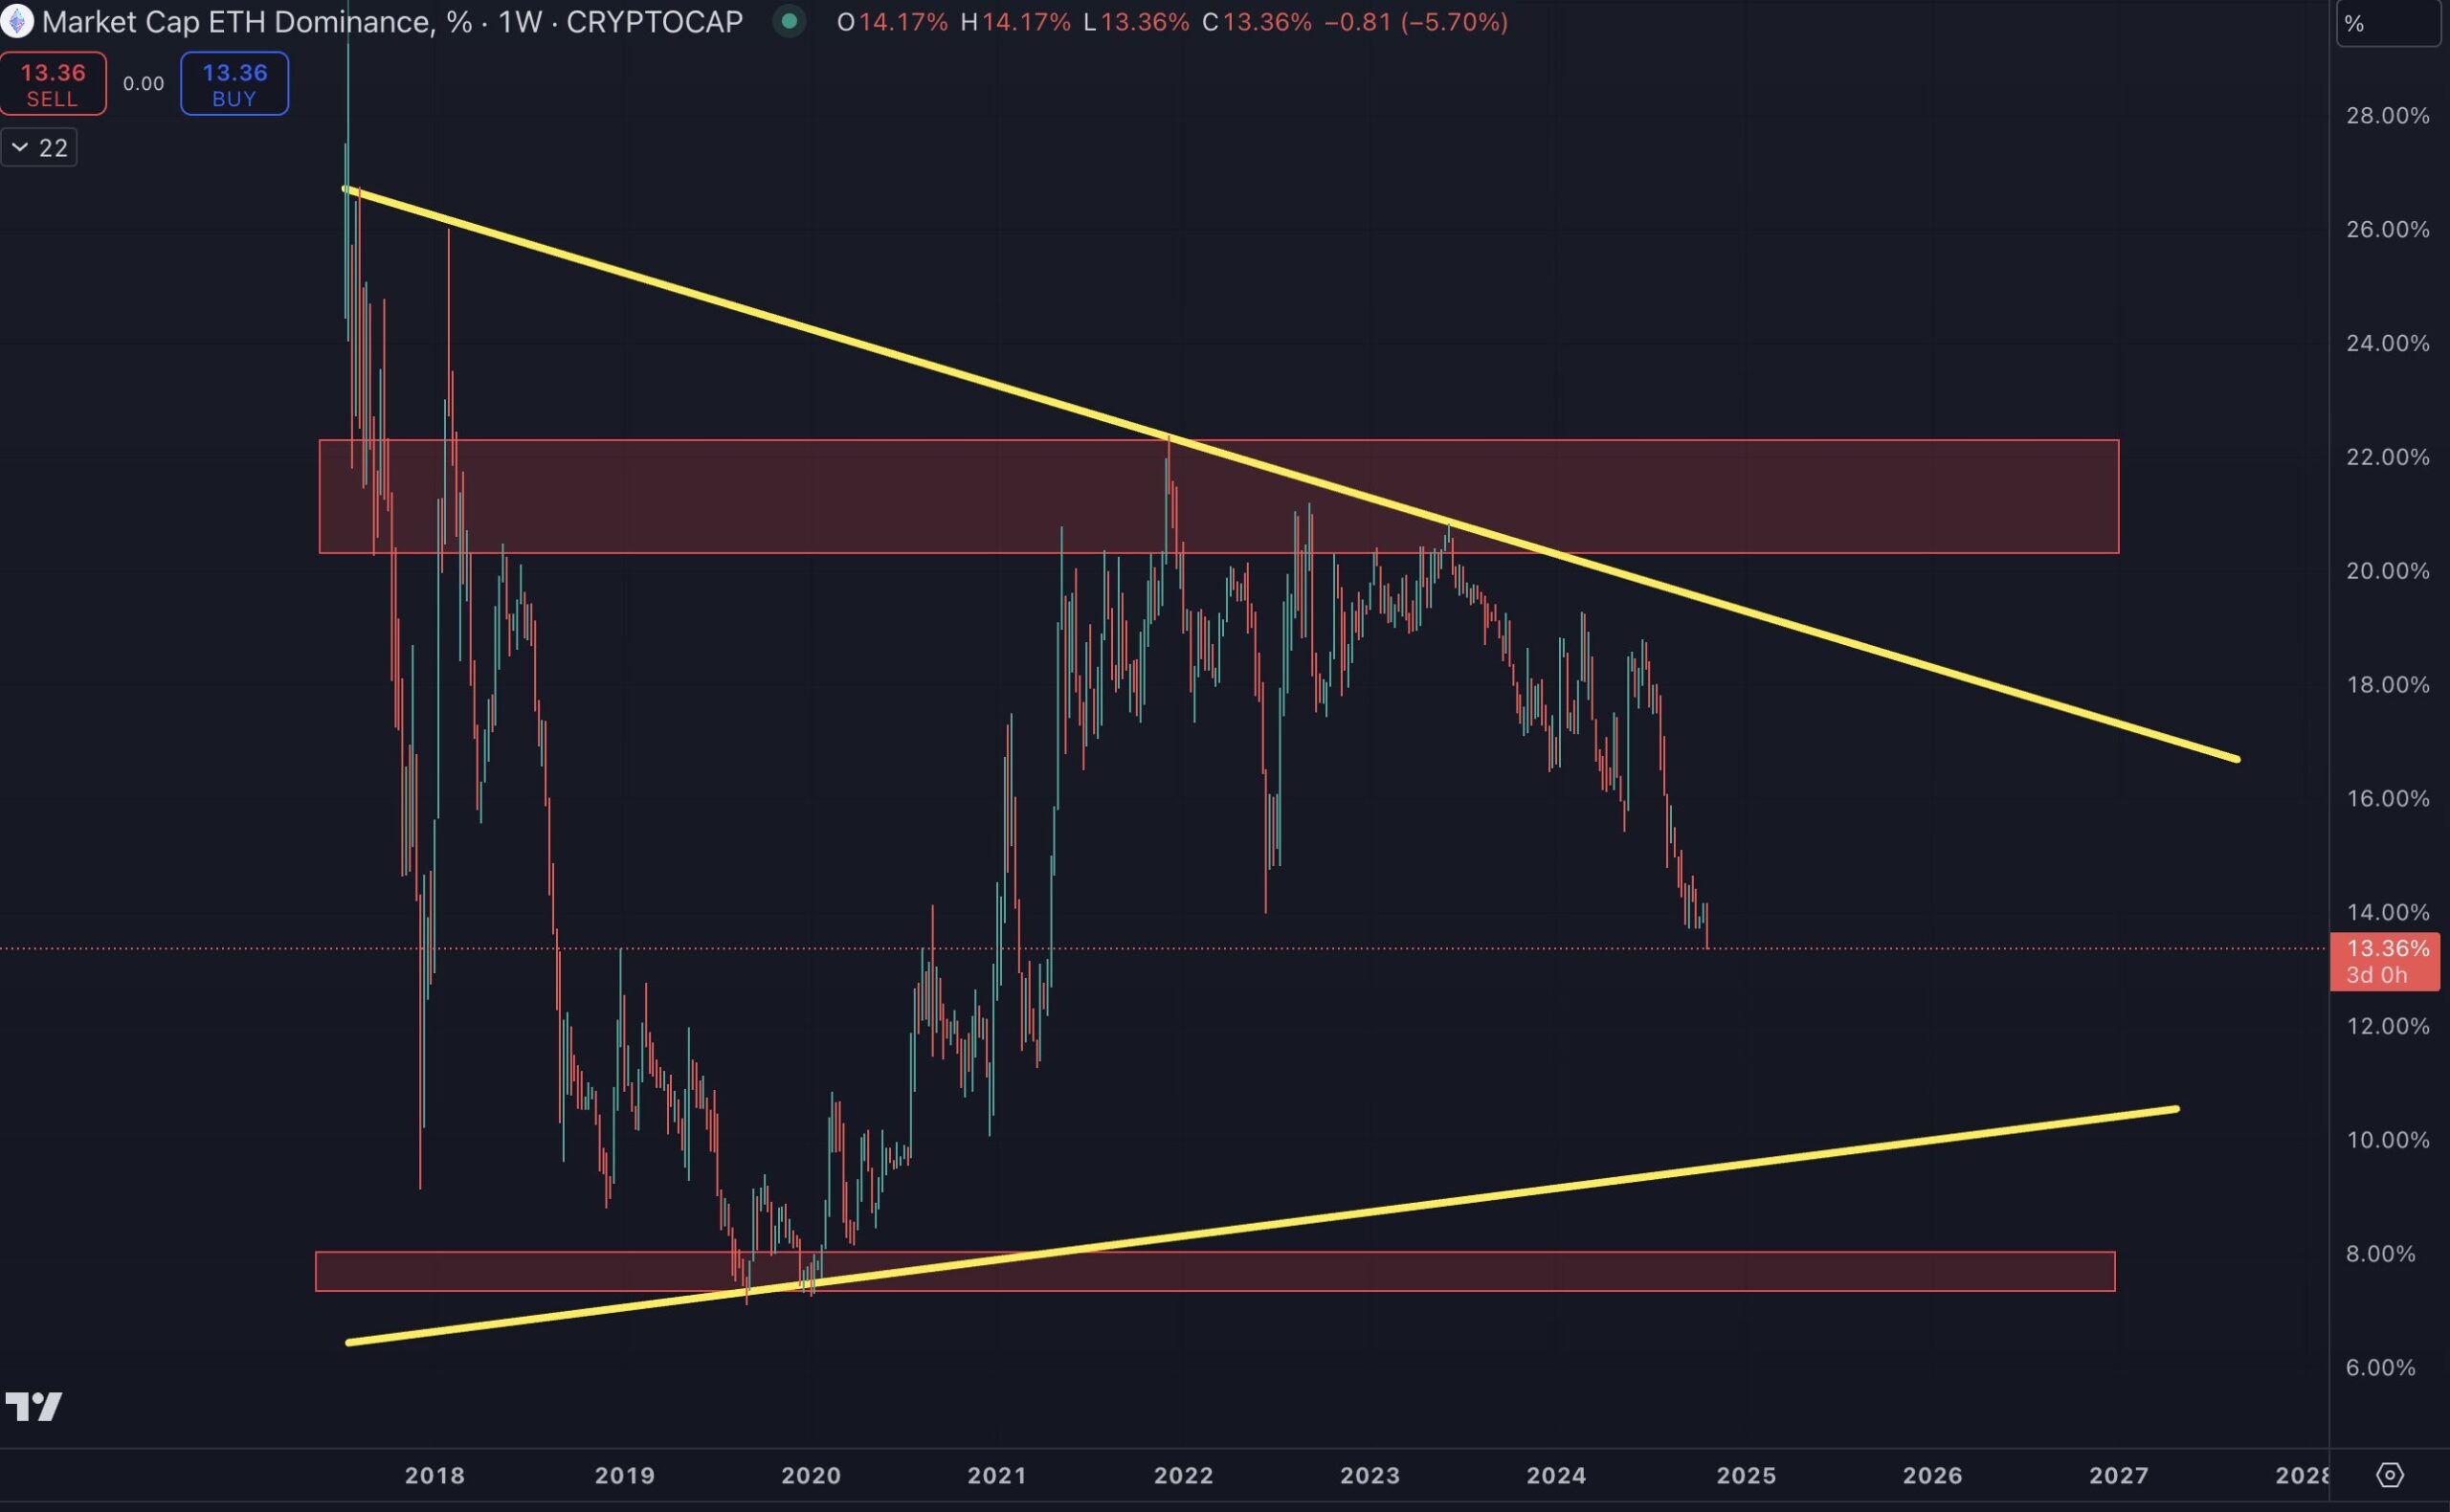Select the lower yellow ascending trendline
Viewport: 2450px width, 1512px height.
coord(1262,1225)
